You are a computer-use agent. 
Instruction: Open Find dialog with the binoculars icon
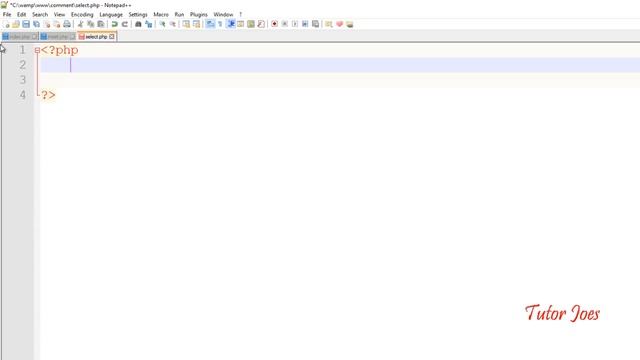tap(138, 24)
